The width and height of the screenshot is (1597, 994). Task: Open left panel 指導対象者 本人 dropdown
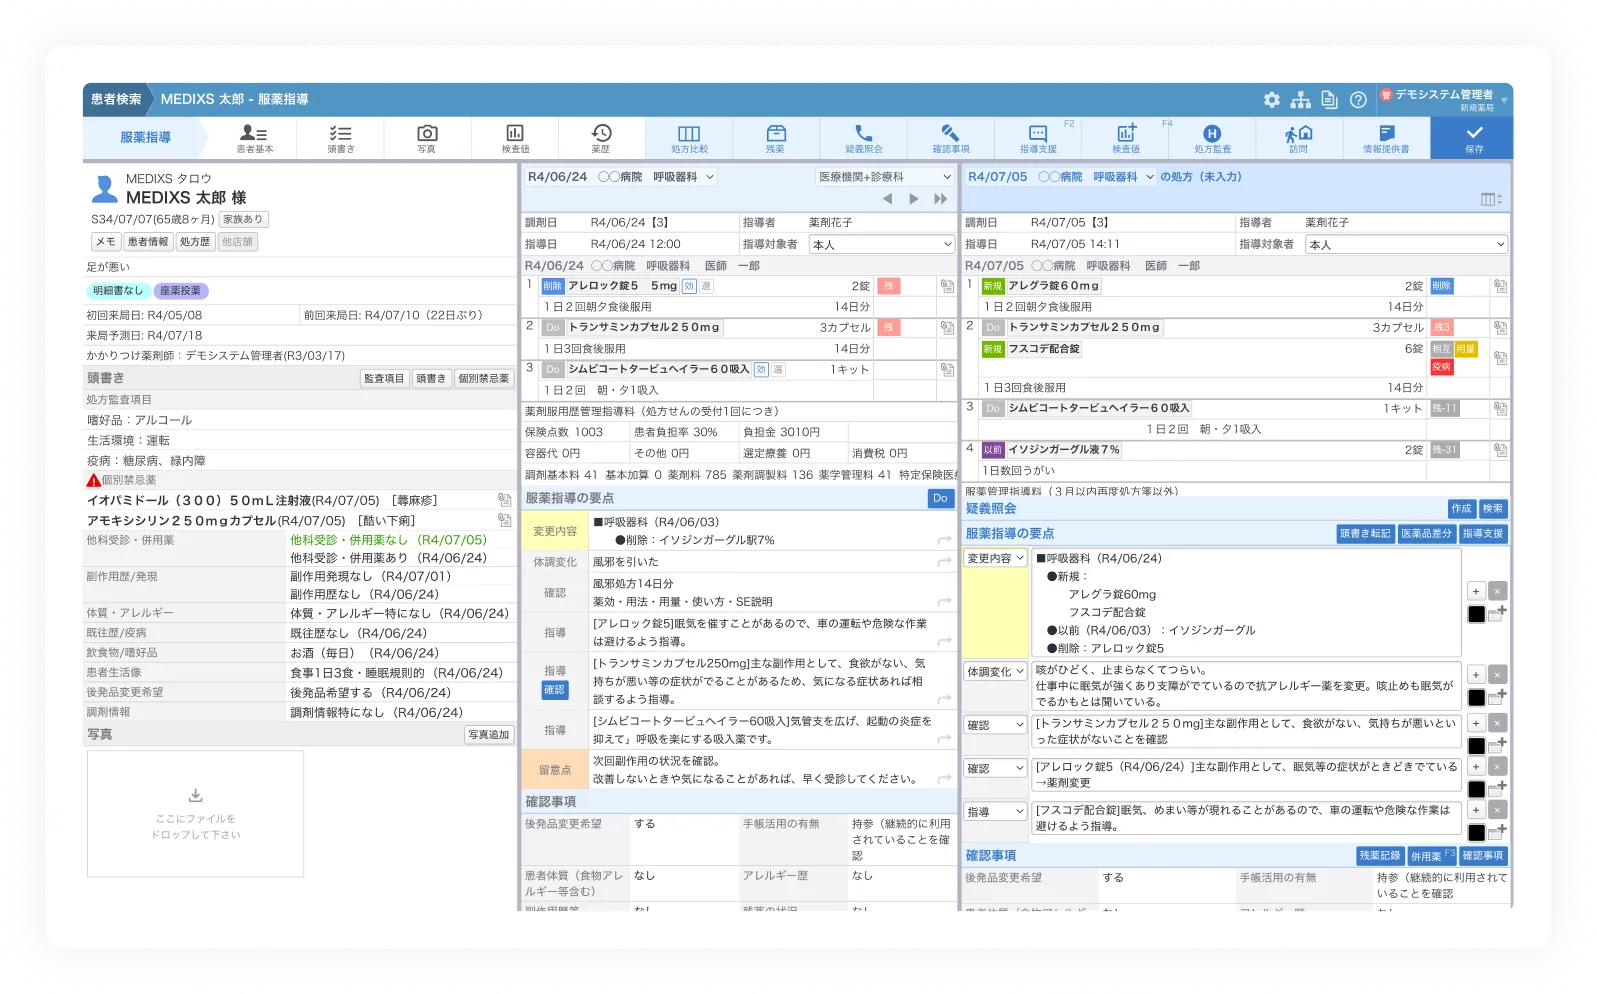[881, 245]
